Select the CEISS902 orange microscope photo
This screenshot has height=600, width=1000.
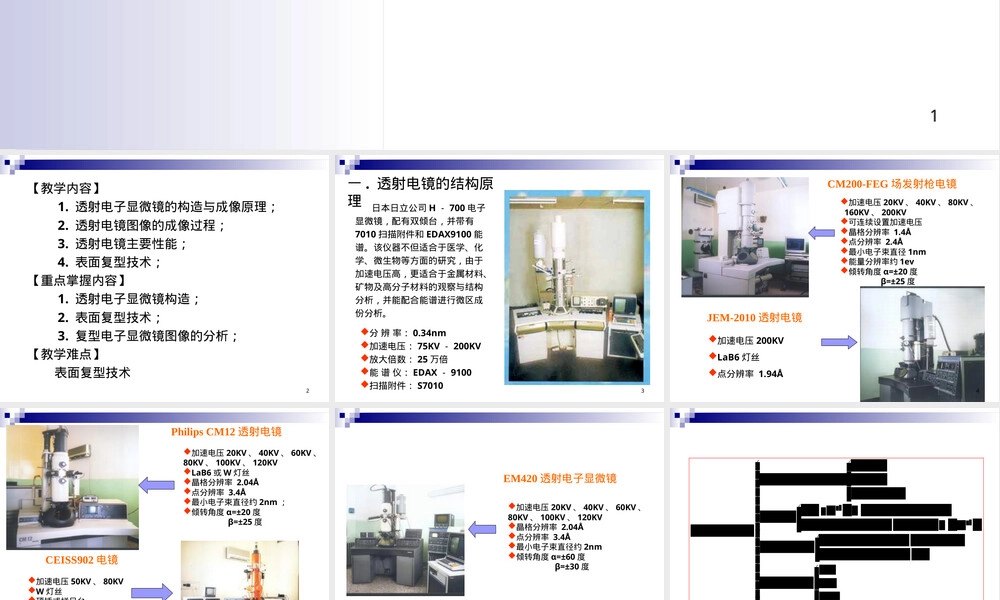coord(240,571)
